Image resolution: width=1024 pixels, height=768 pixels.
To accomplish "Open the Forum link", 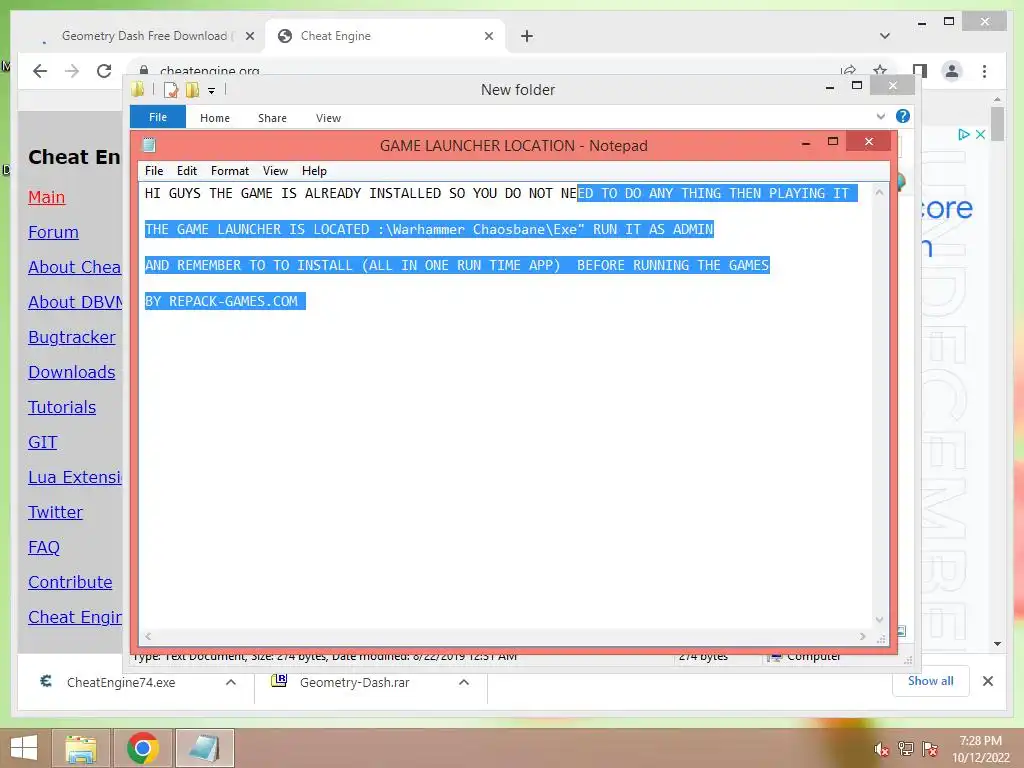I will tap(53, 232).
